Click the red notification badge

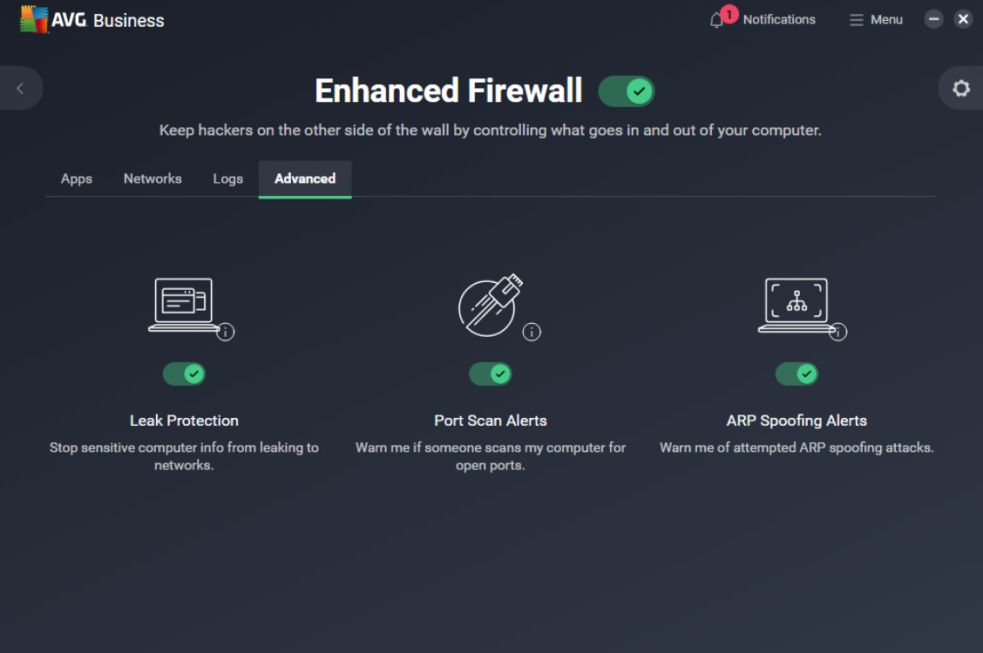pyautogui.click(x=725, y=11)
